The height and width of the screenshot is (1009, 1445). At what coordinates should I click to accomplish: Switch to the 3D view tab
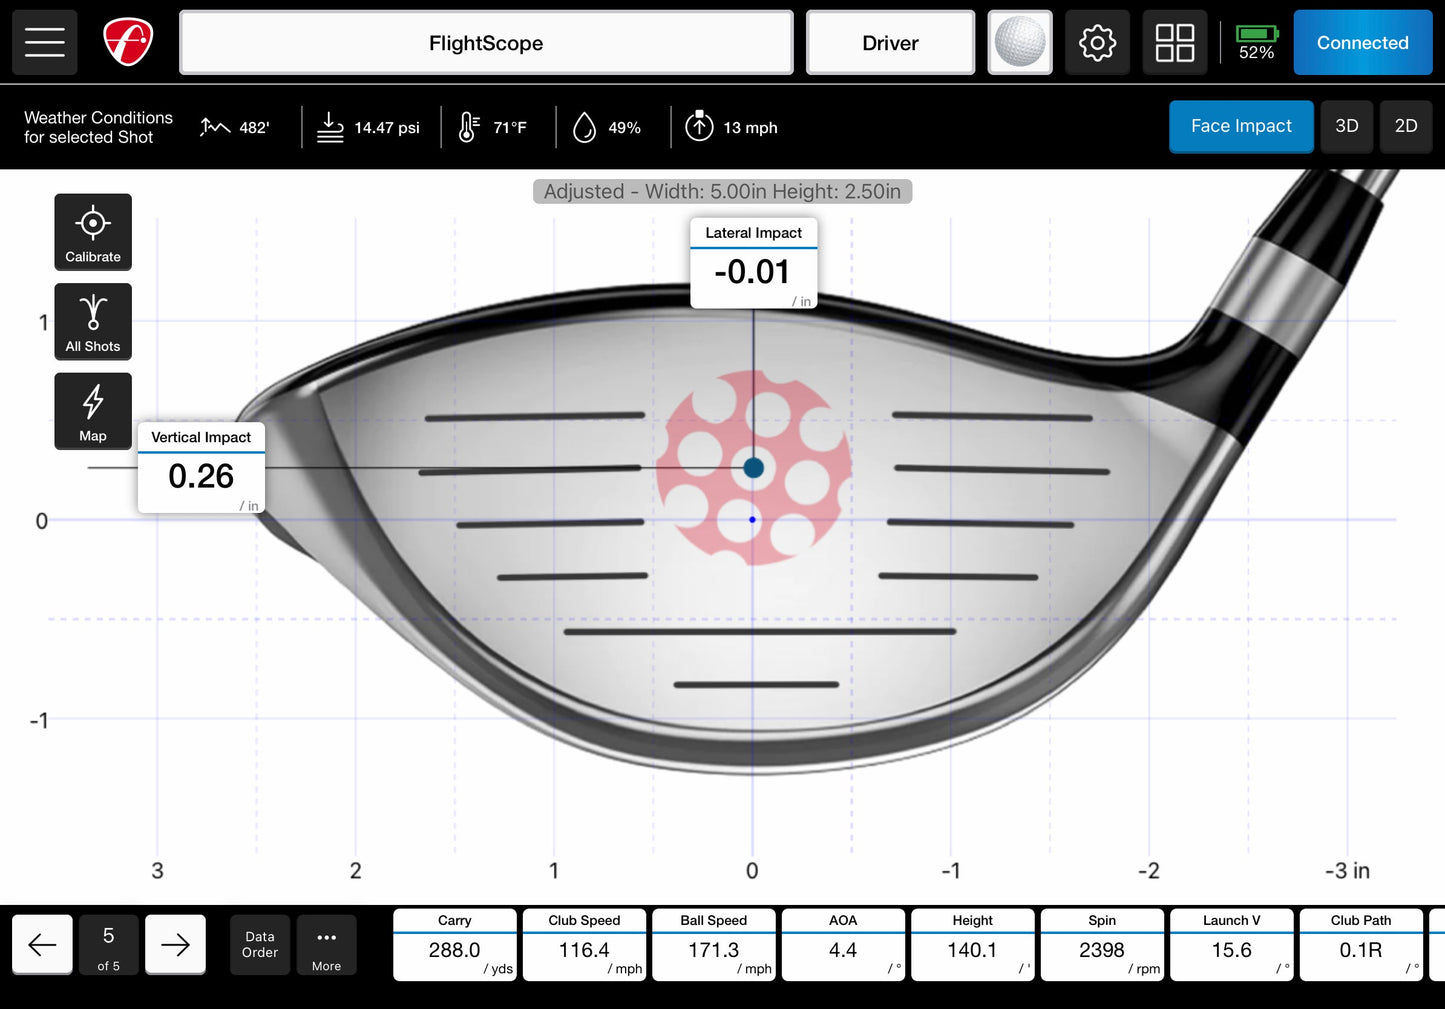1346,126
